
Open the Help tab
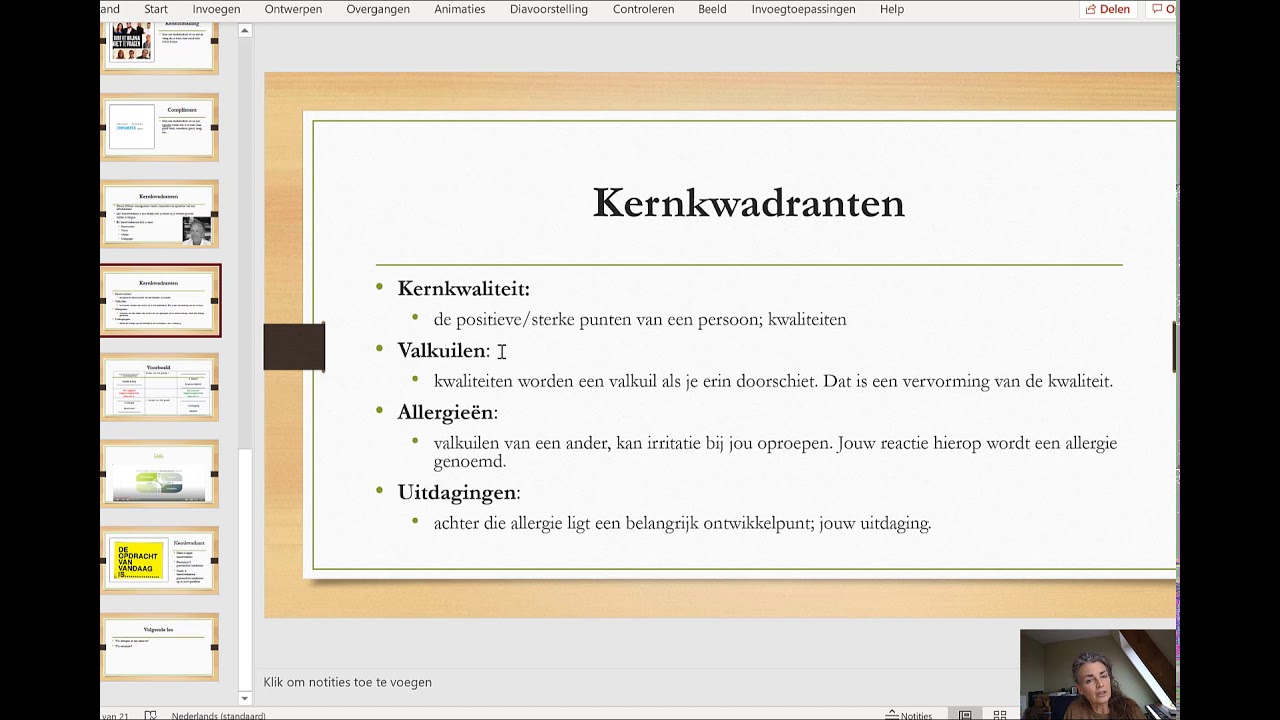(892, 9)
